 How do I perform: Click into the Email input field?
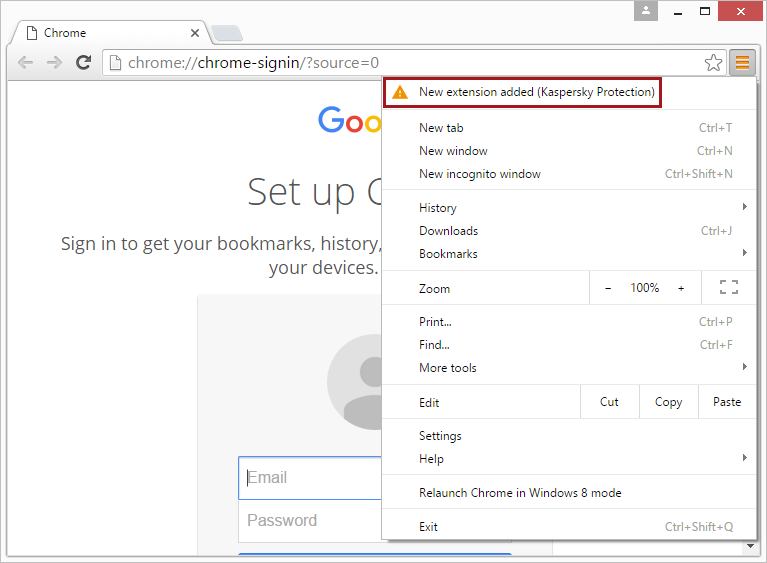[x=310, y=477]
